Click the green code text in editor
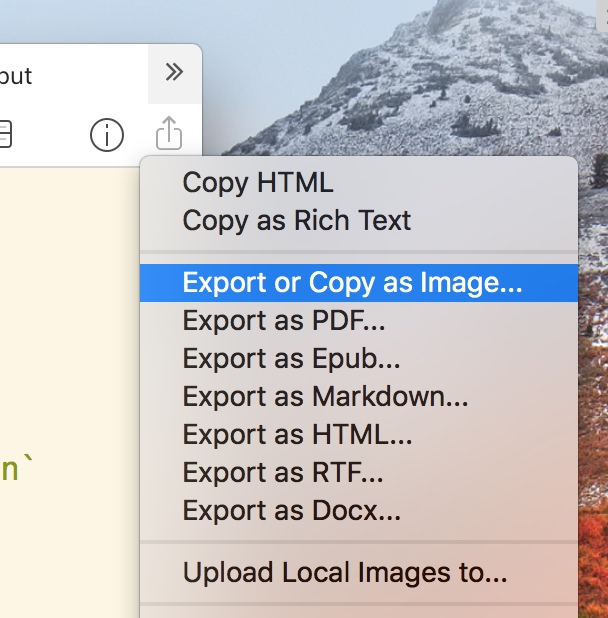The height and width of the screenshot is (618, 608). (x=10, y=469)
